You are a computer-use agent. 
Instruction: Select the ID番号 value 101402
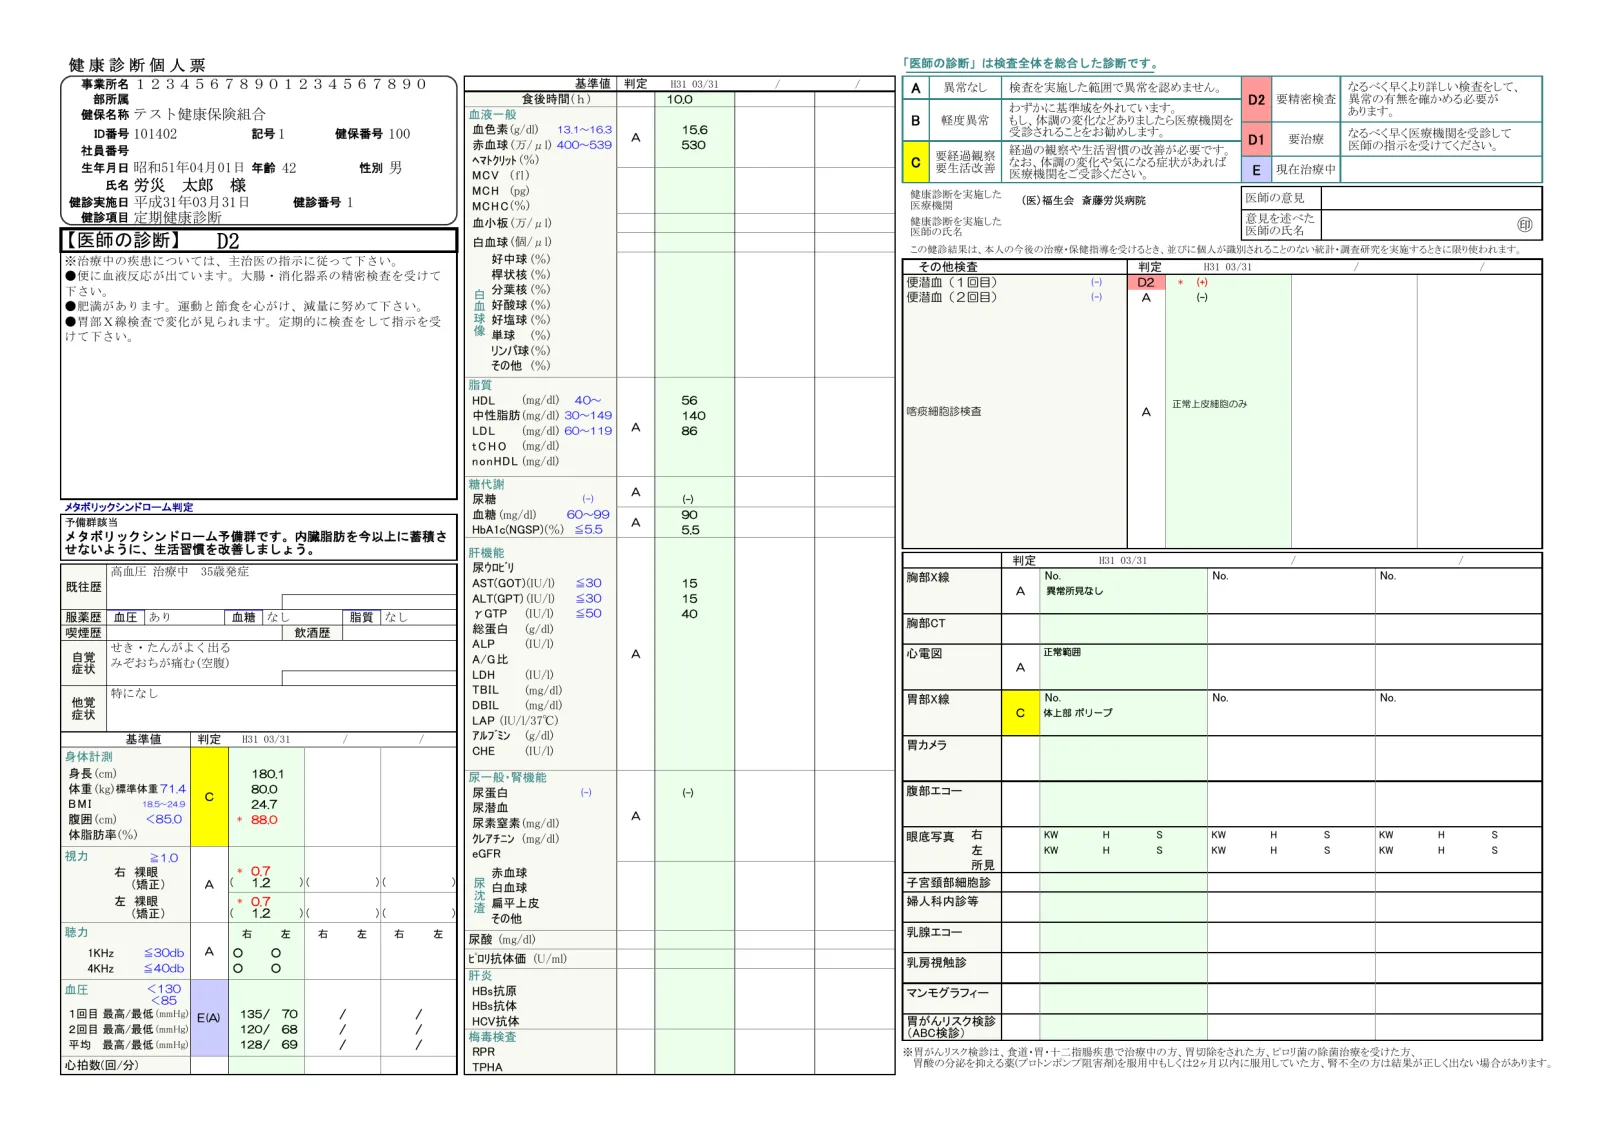(x=155, y=134)
